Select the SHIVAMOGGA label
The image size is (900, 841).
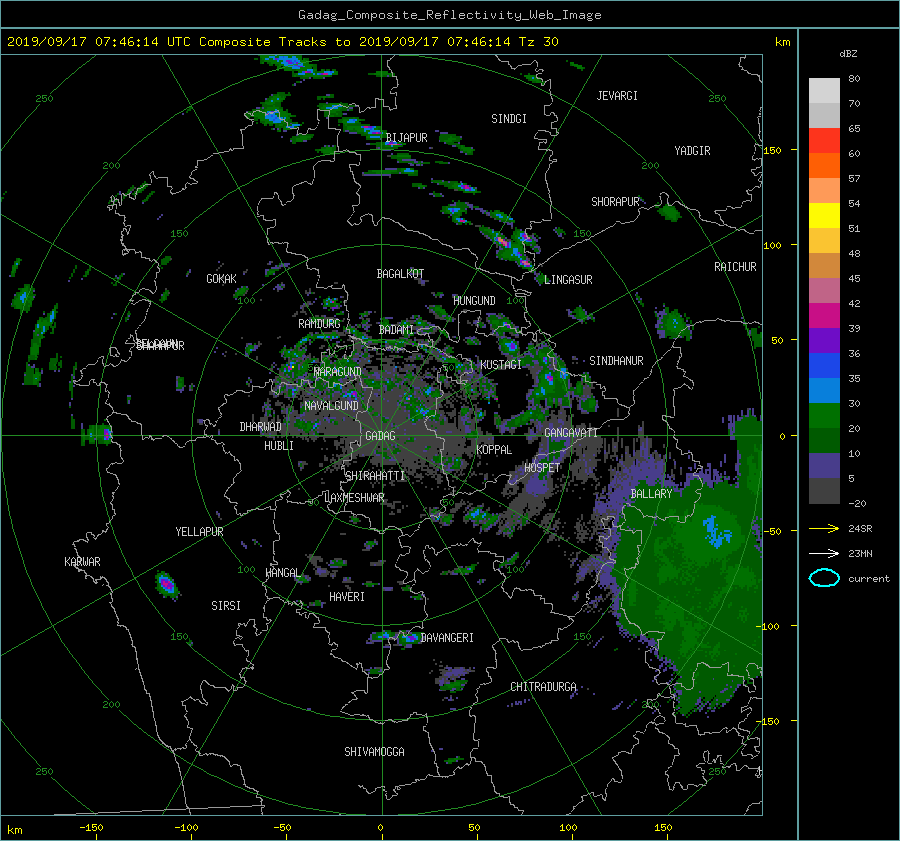coord(374,752)
